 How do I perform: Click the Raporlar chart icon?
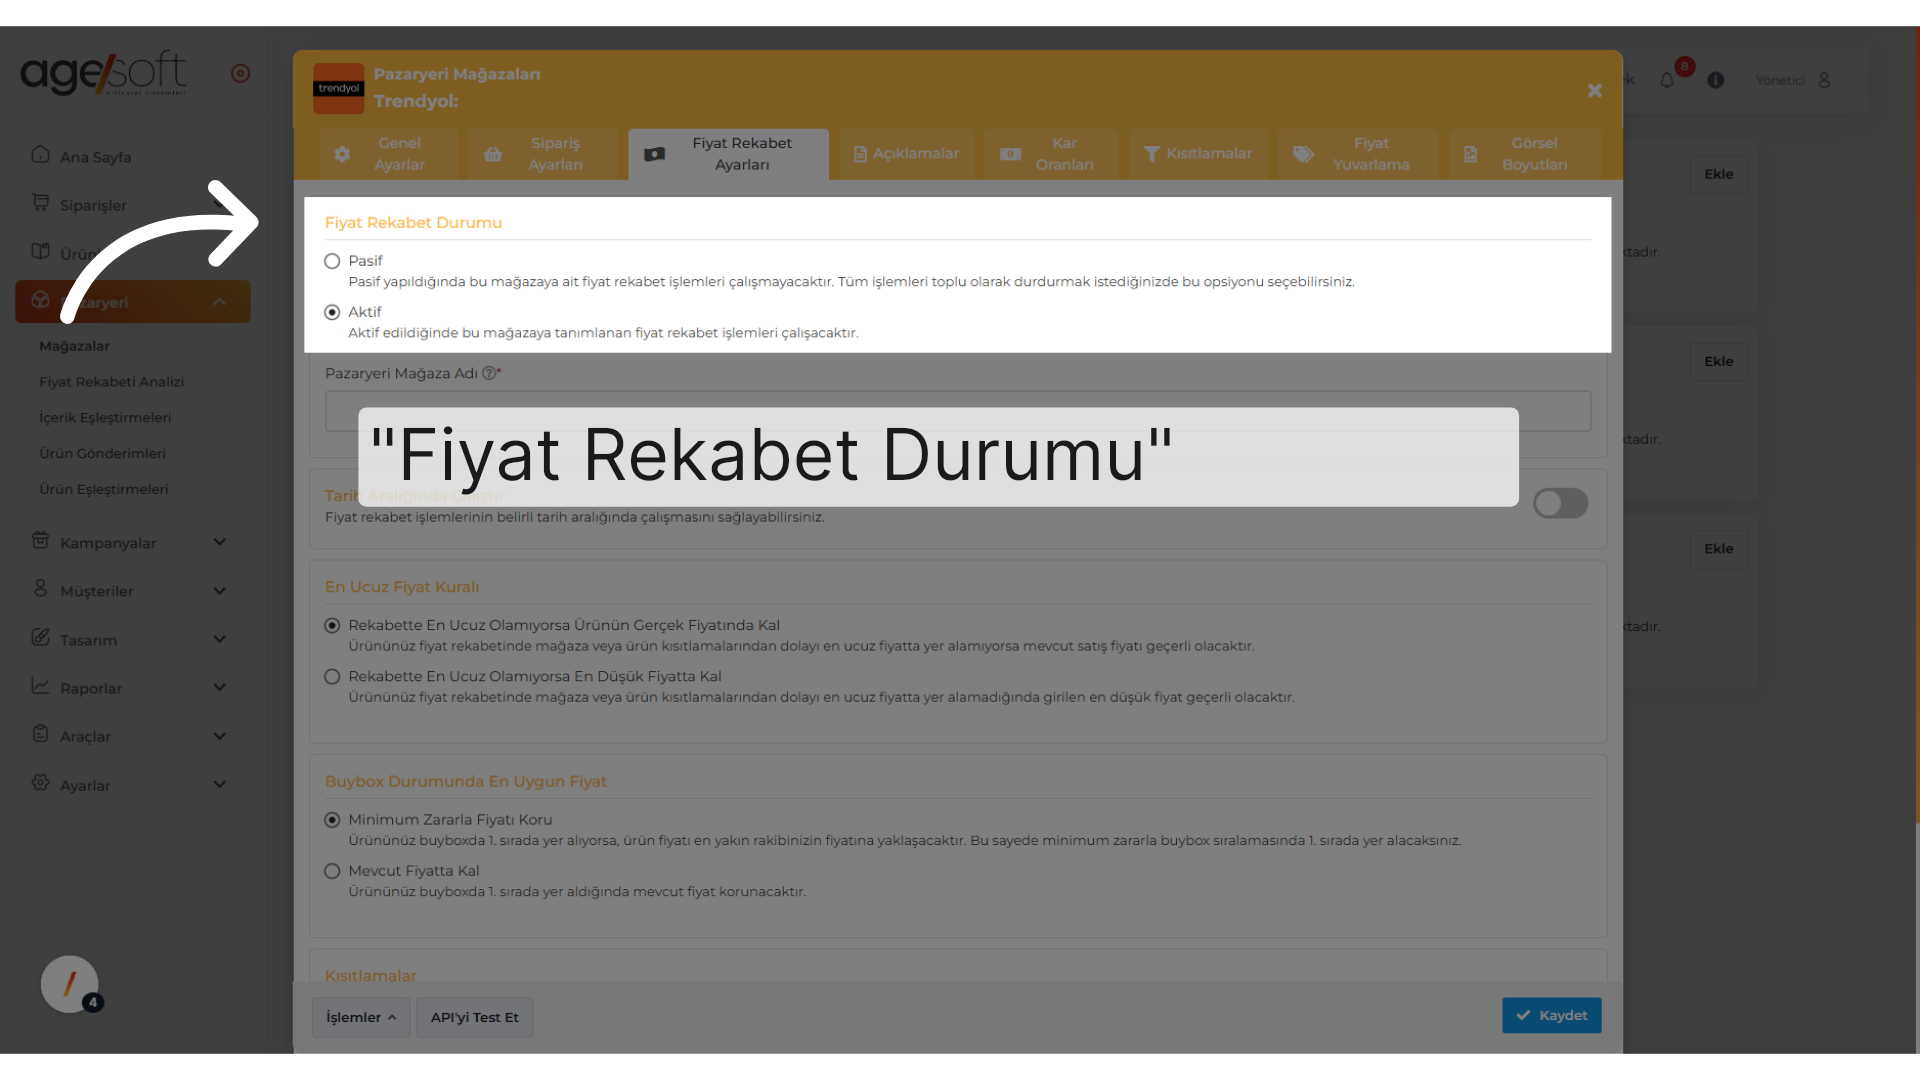click(40, 685)
